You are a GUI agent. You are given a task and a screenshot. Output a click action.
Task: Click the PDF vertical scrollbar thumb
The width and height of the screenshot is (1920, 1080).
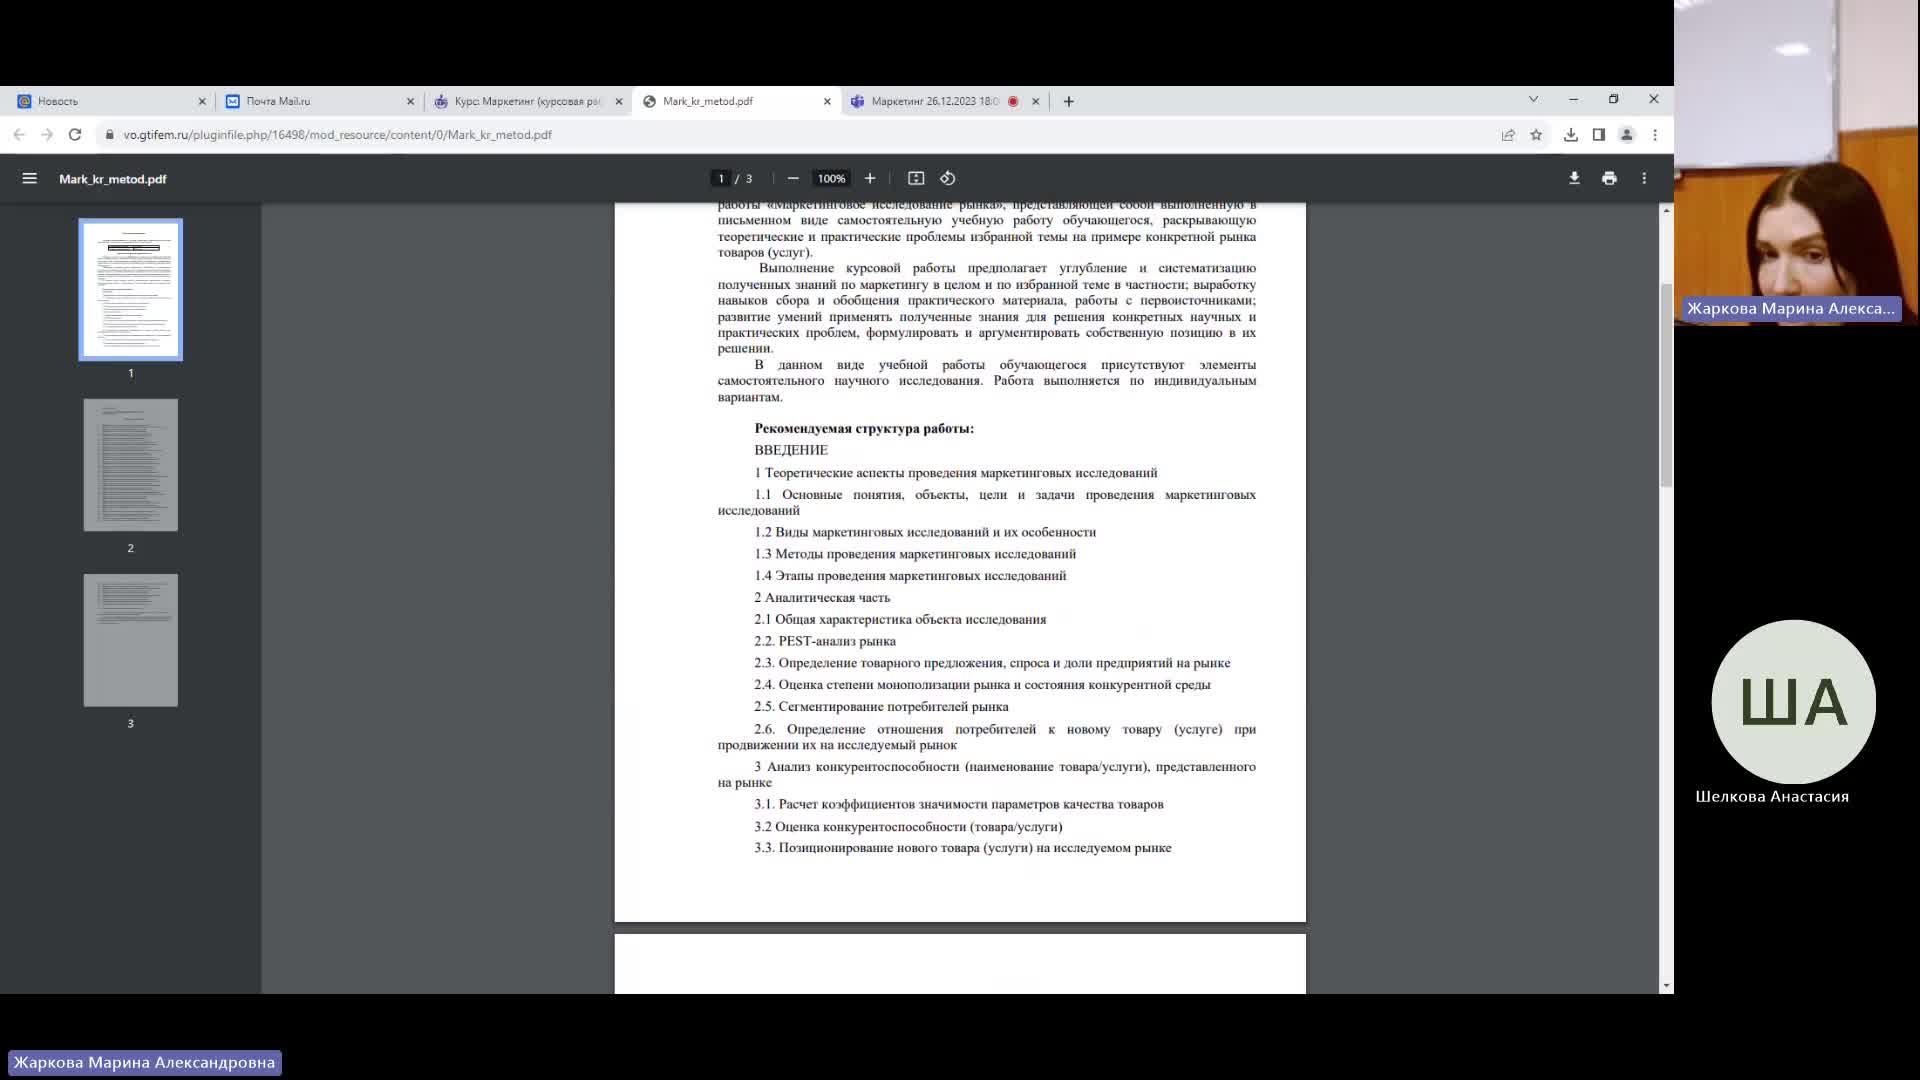1666,385
